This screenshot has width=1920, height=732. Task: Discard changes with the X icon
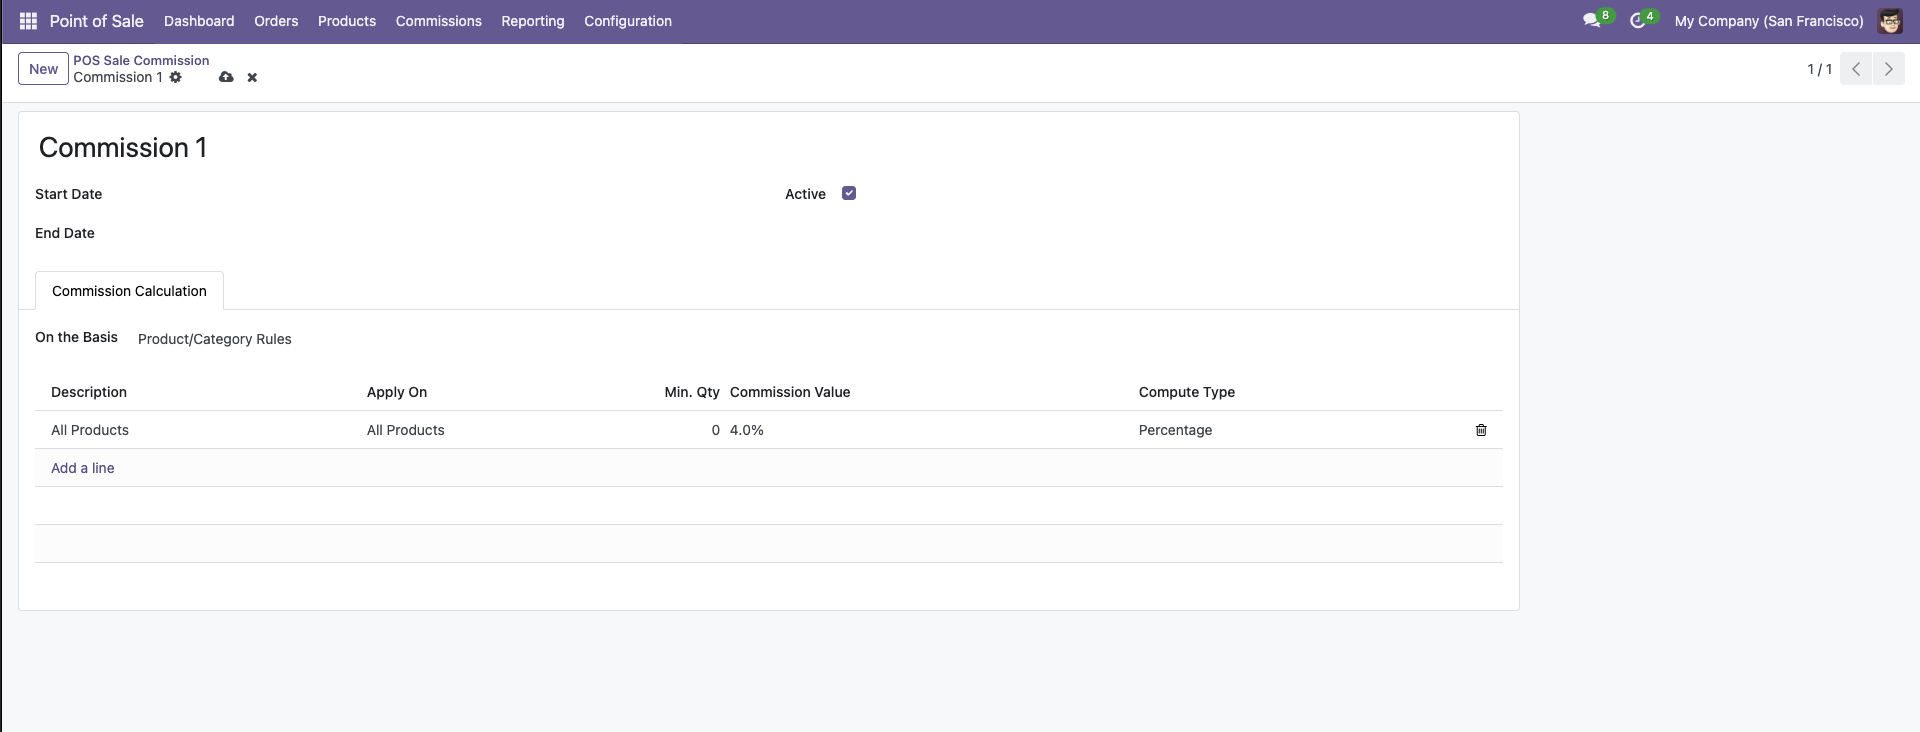(x=252, y=77)
